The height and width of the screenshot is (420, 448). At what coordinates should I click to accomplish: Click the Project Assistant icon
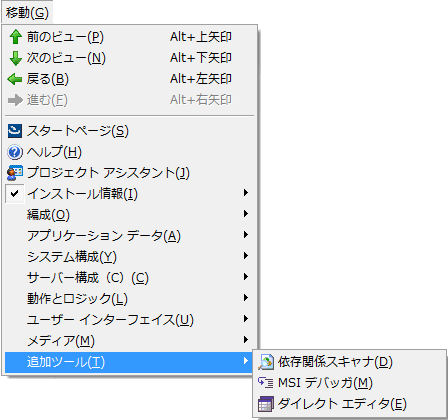pos(15,173)
